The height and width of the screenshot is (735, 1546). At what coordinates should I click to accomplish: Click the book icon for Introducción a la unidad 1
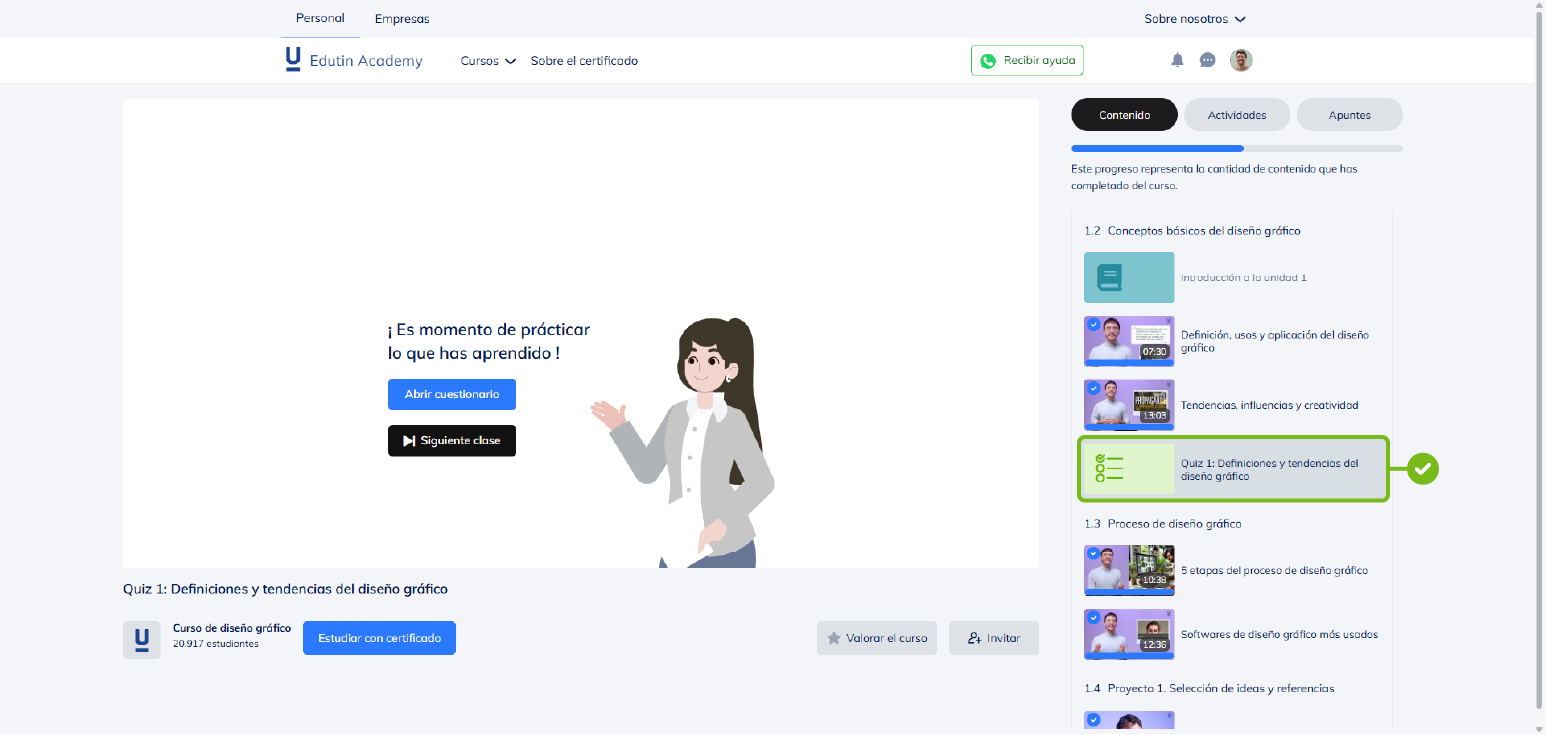pyautogui.click(x=1109, y=277)
